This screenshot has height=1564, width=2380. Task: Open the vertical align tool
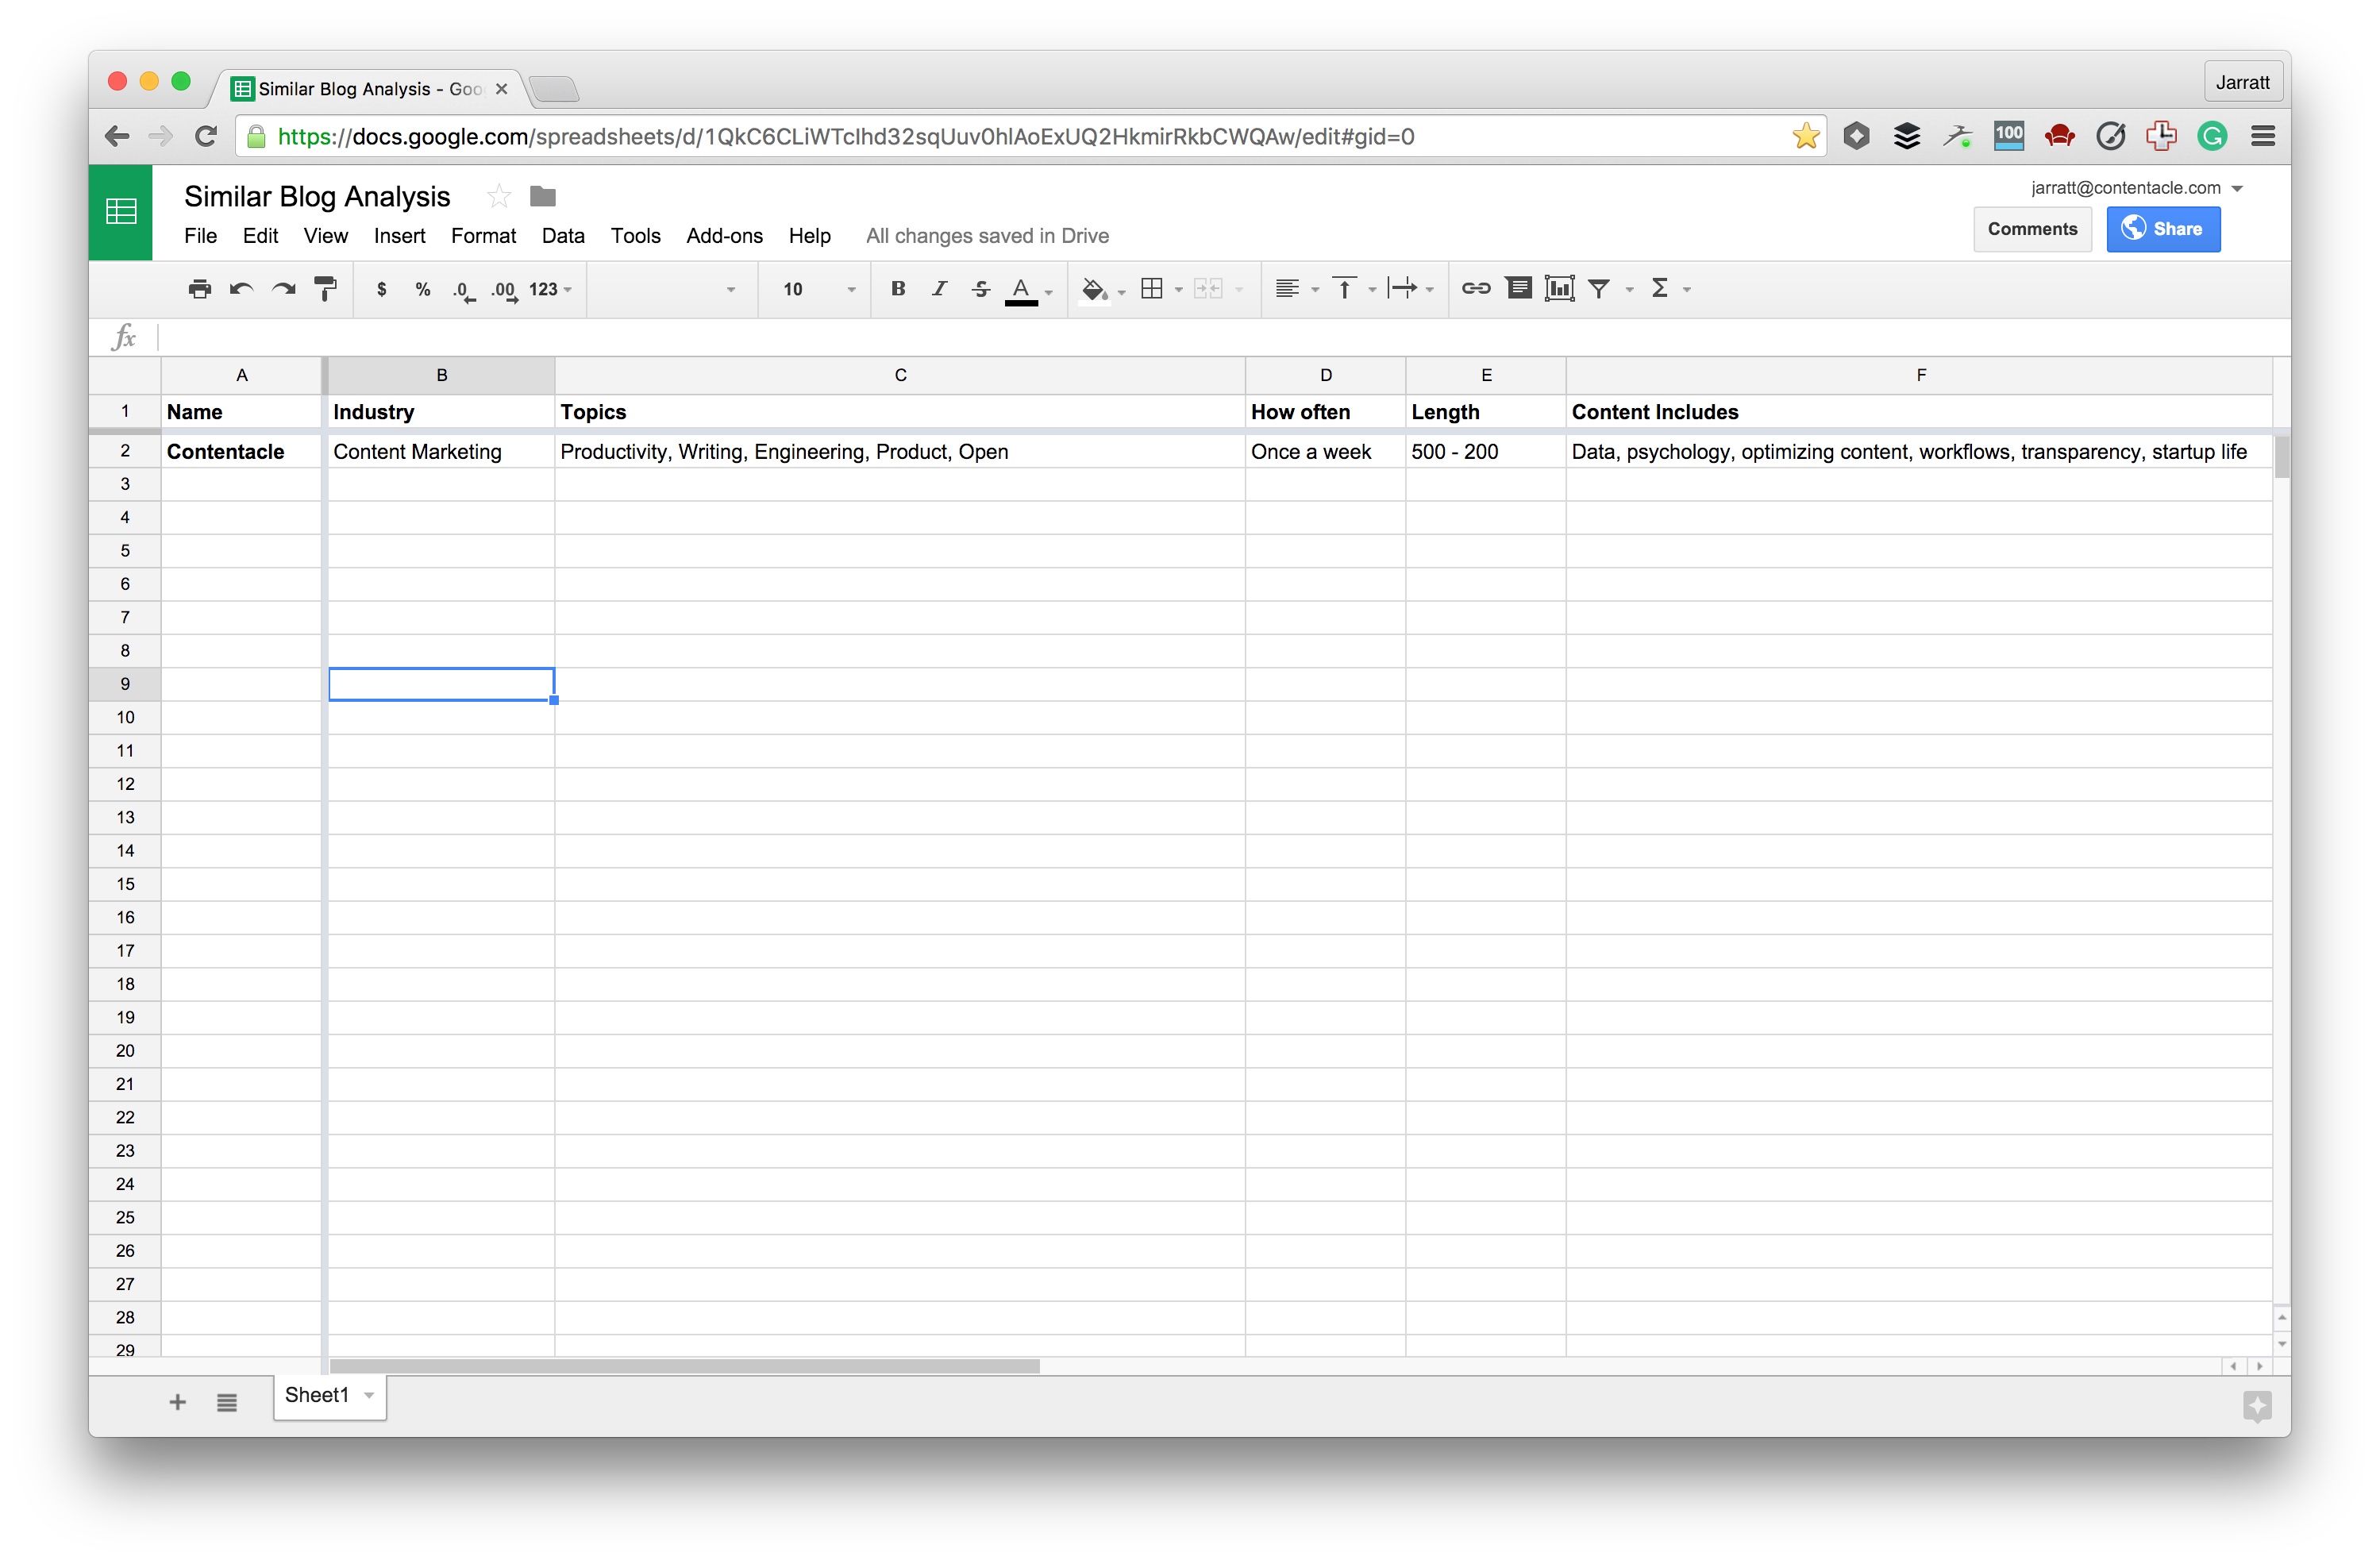[x=1345, y=289]
